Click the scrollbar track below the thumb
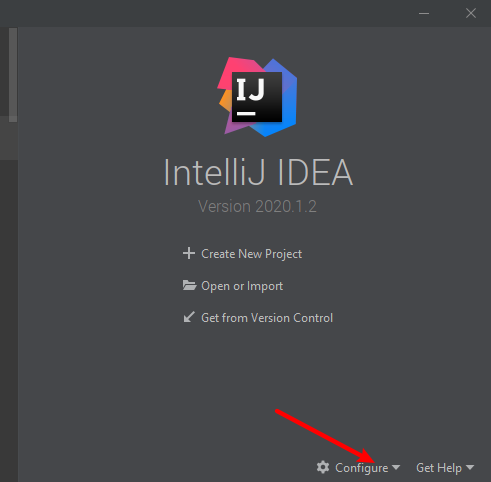 (x=13, y=300)
